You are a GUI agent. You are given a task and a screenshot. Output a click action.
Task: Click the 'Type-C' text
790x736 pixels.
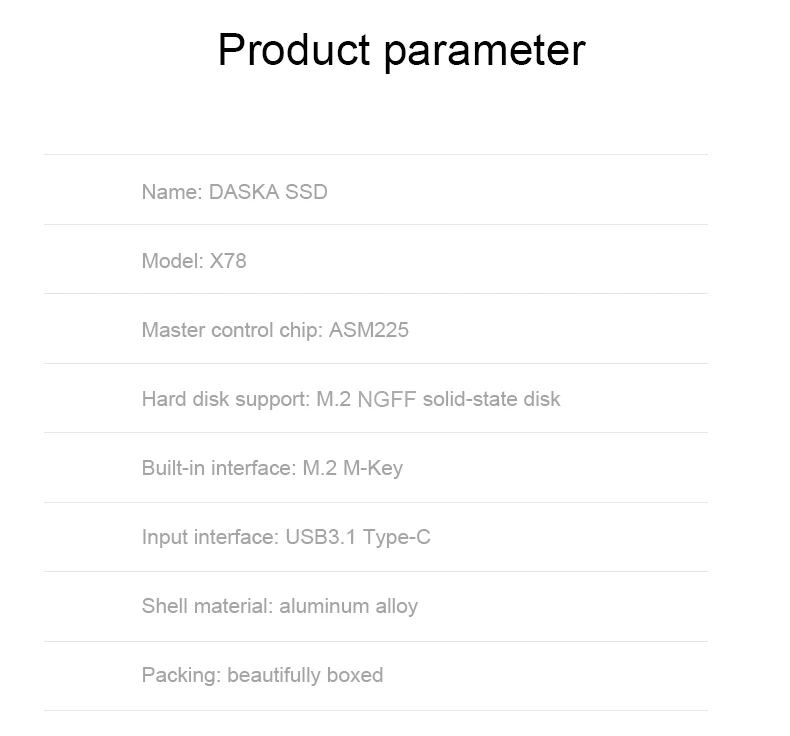[397, 537]
